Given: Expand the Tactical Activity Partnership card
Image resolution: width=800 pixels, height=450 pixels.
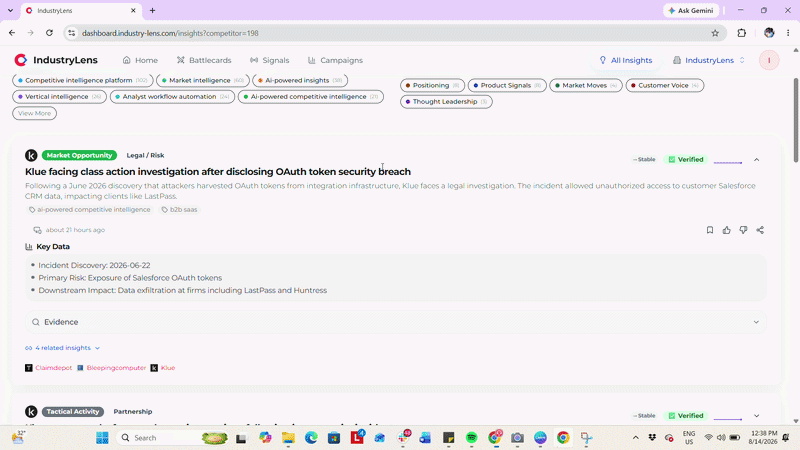Looking at the screenshot, I should tap(757, 416).
